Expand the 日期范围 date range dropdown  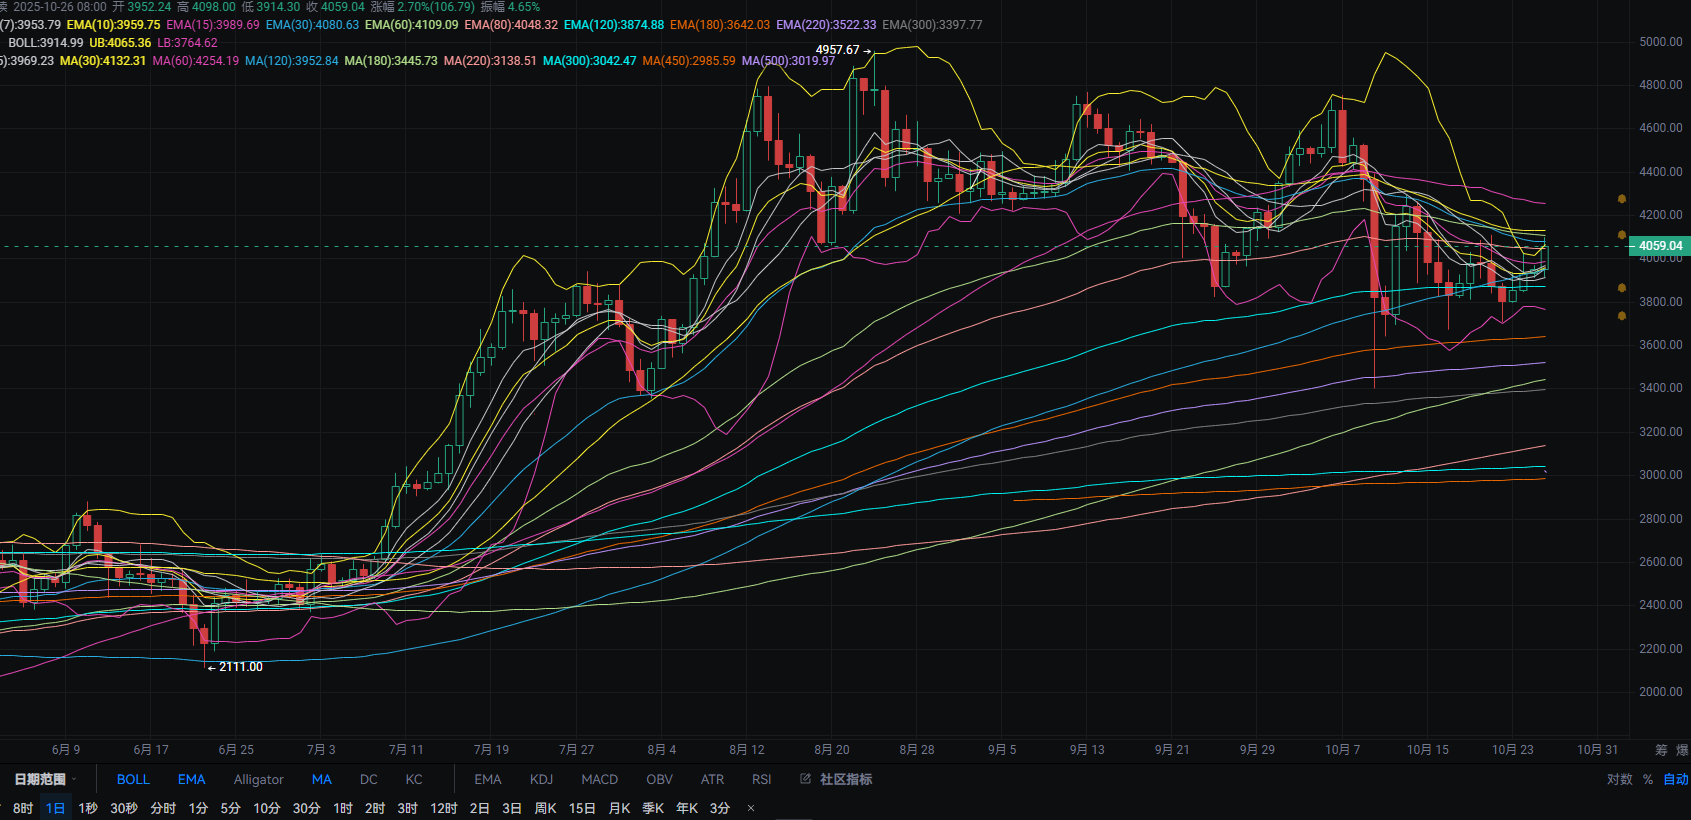pyautogui.click(x=45, y=779)
